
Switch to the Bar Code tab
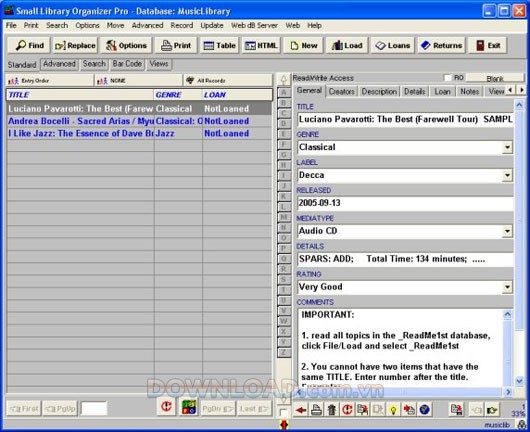tap(127, 64)
